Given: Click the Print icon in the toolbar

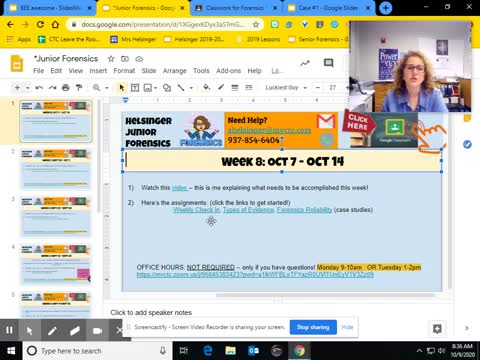Looking at the screenshot, I should (66, 88).
